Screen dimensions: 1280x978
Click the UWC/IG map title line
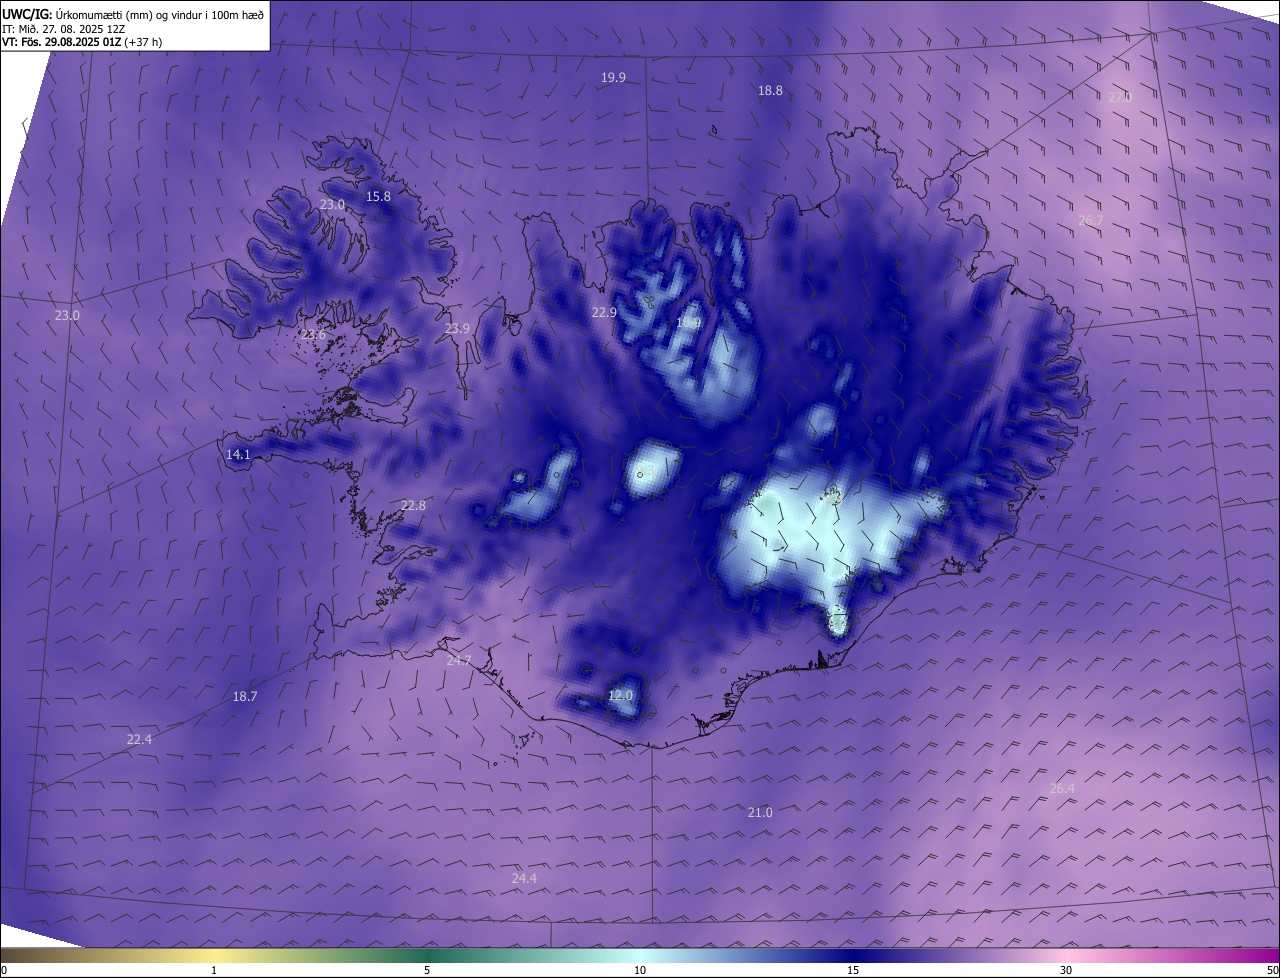point(133,14)
